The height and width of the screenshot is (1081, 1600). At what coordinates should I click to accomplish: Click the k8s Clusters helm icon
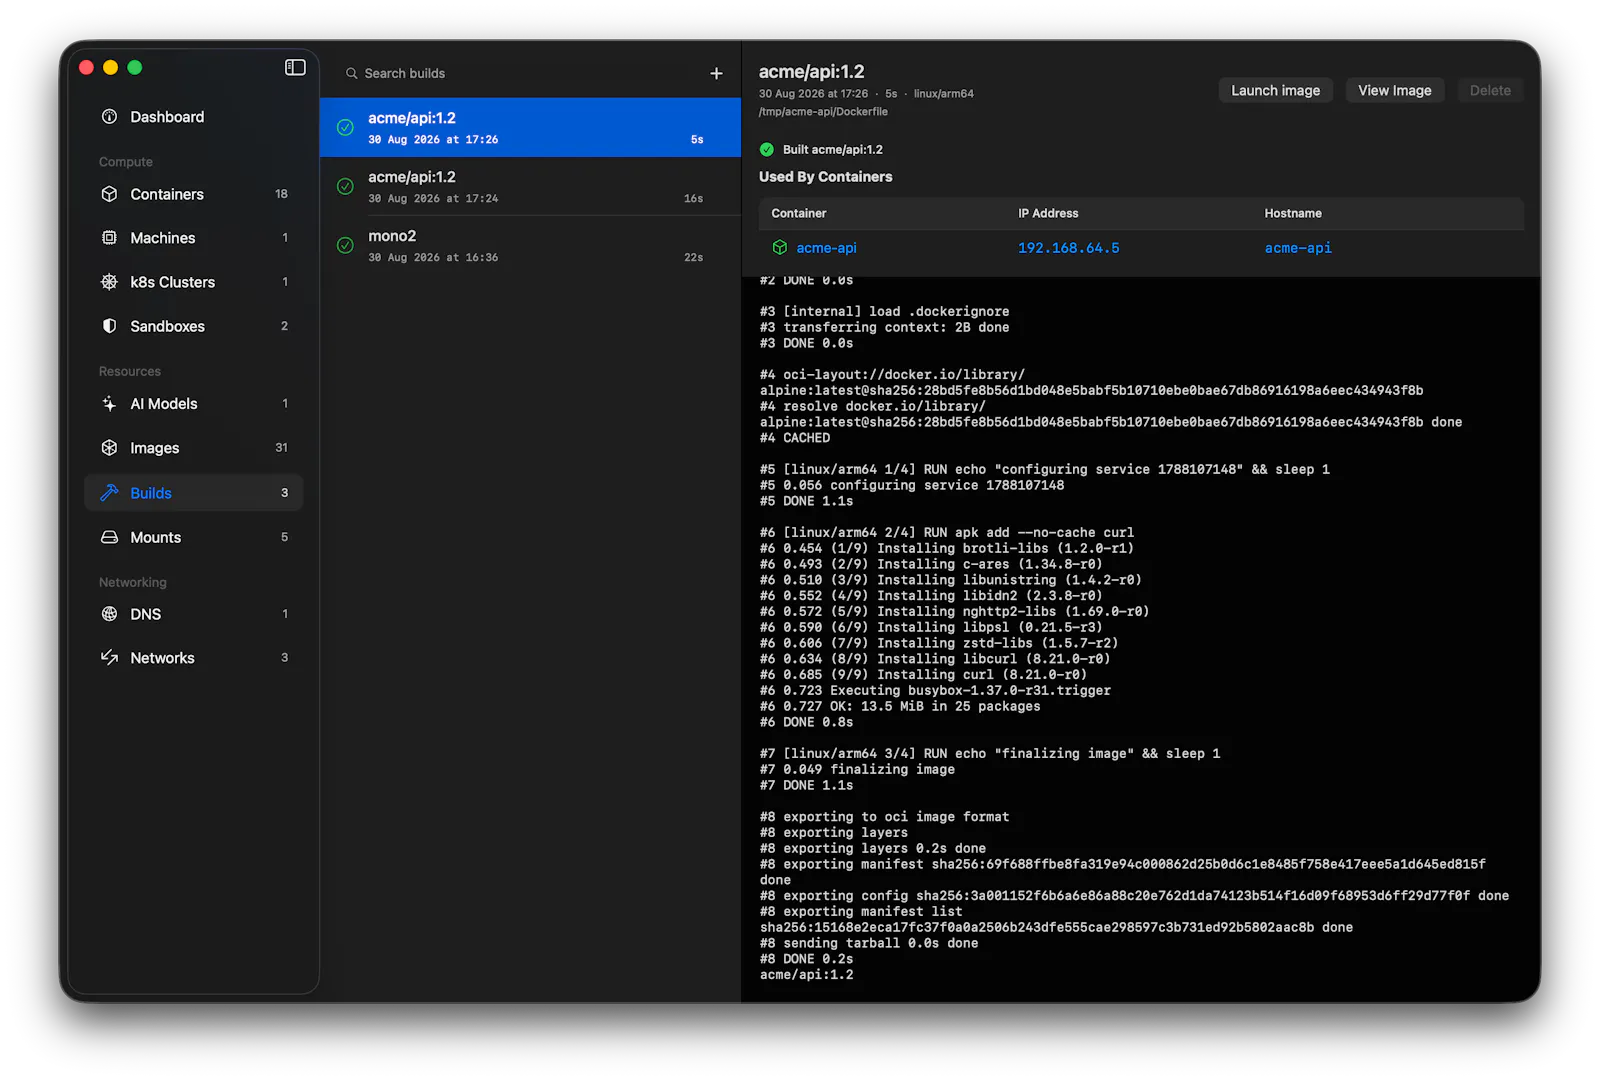click(x=110, y=282)
